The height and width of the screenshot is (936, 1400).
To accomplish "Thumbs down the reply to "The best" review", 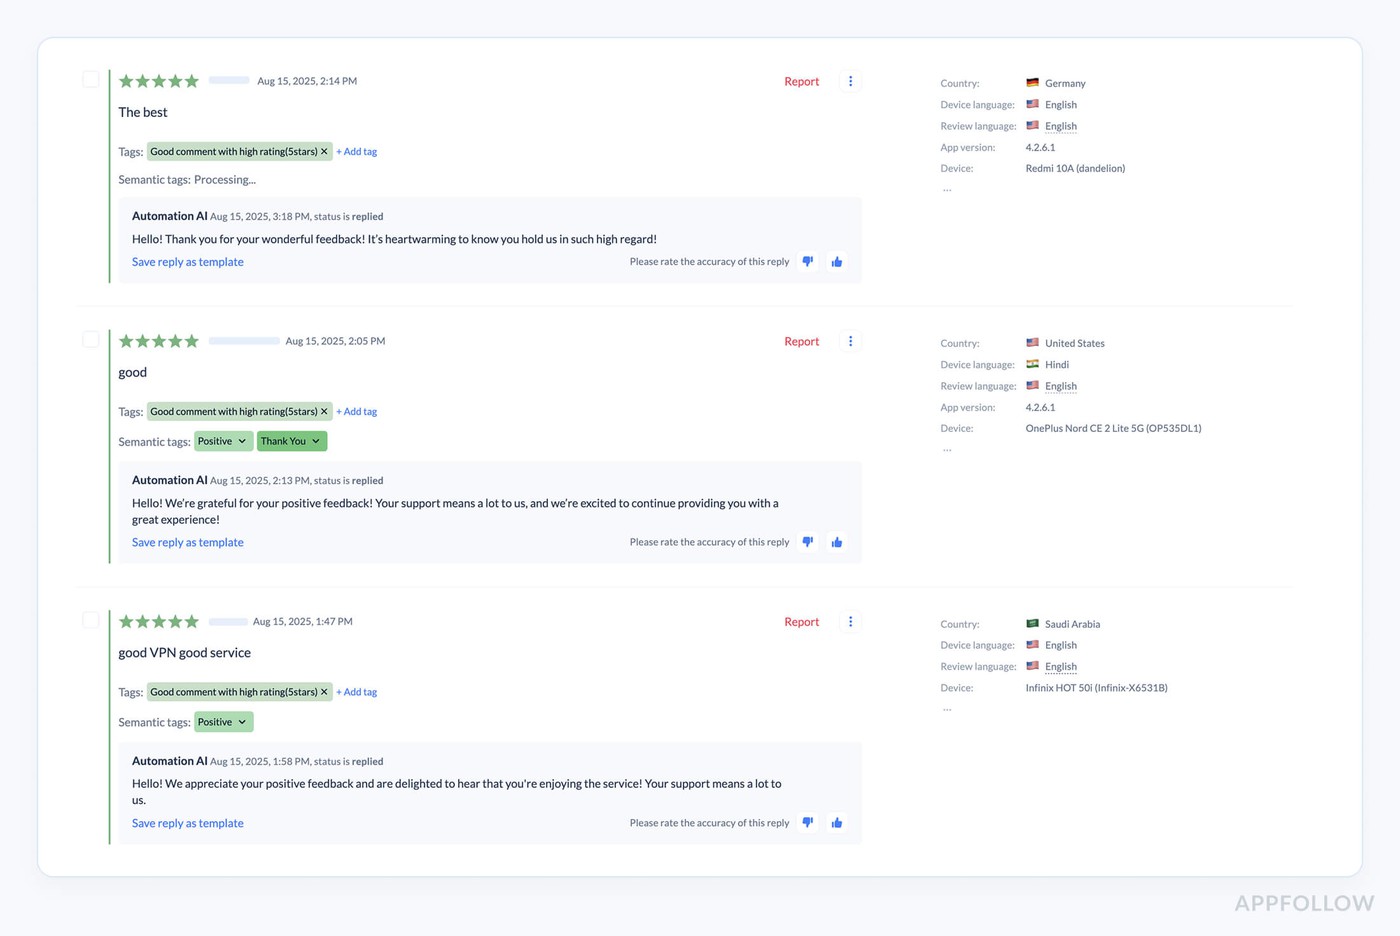I will click(x=808, y=262).
